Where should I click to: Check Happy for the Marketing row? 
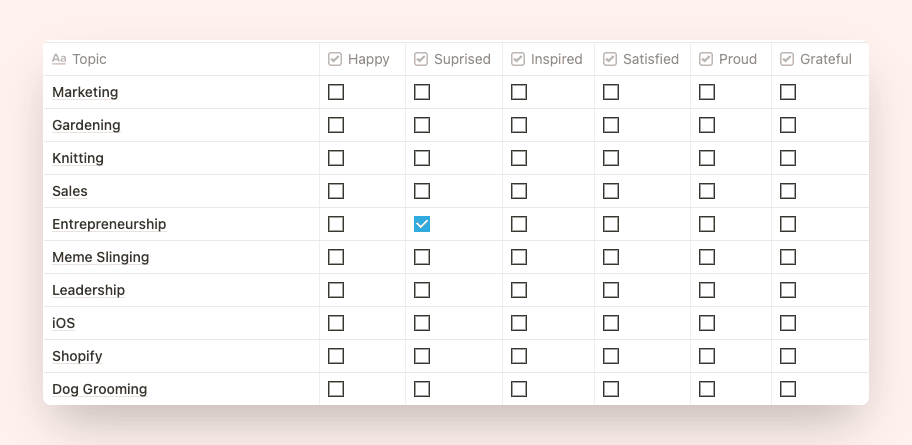(x=336, y=92)
